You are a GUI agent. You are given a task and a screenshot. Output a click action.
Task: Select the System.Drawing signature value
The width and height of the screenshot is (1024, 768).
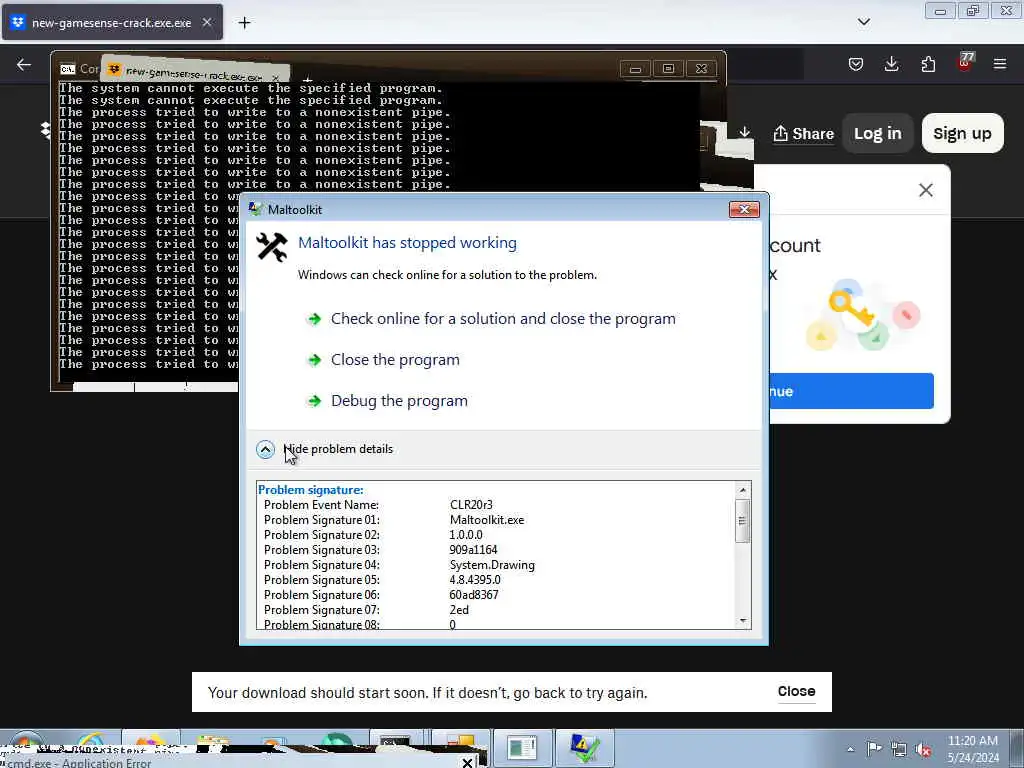tap(492, 565)
